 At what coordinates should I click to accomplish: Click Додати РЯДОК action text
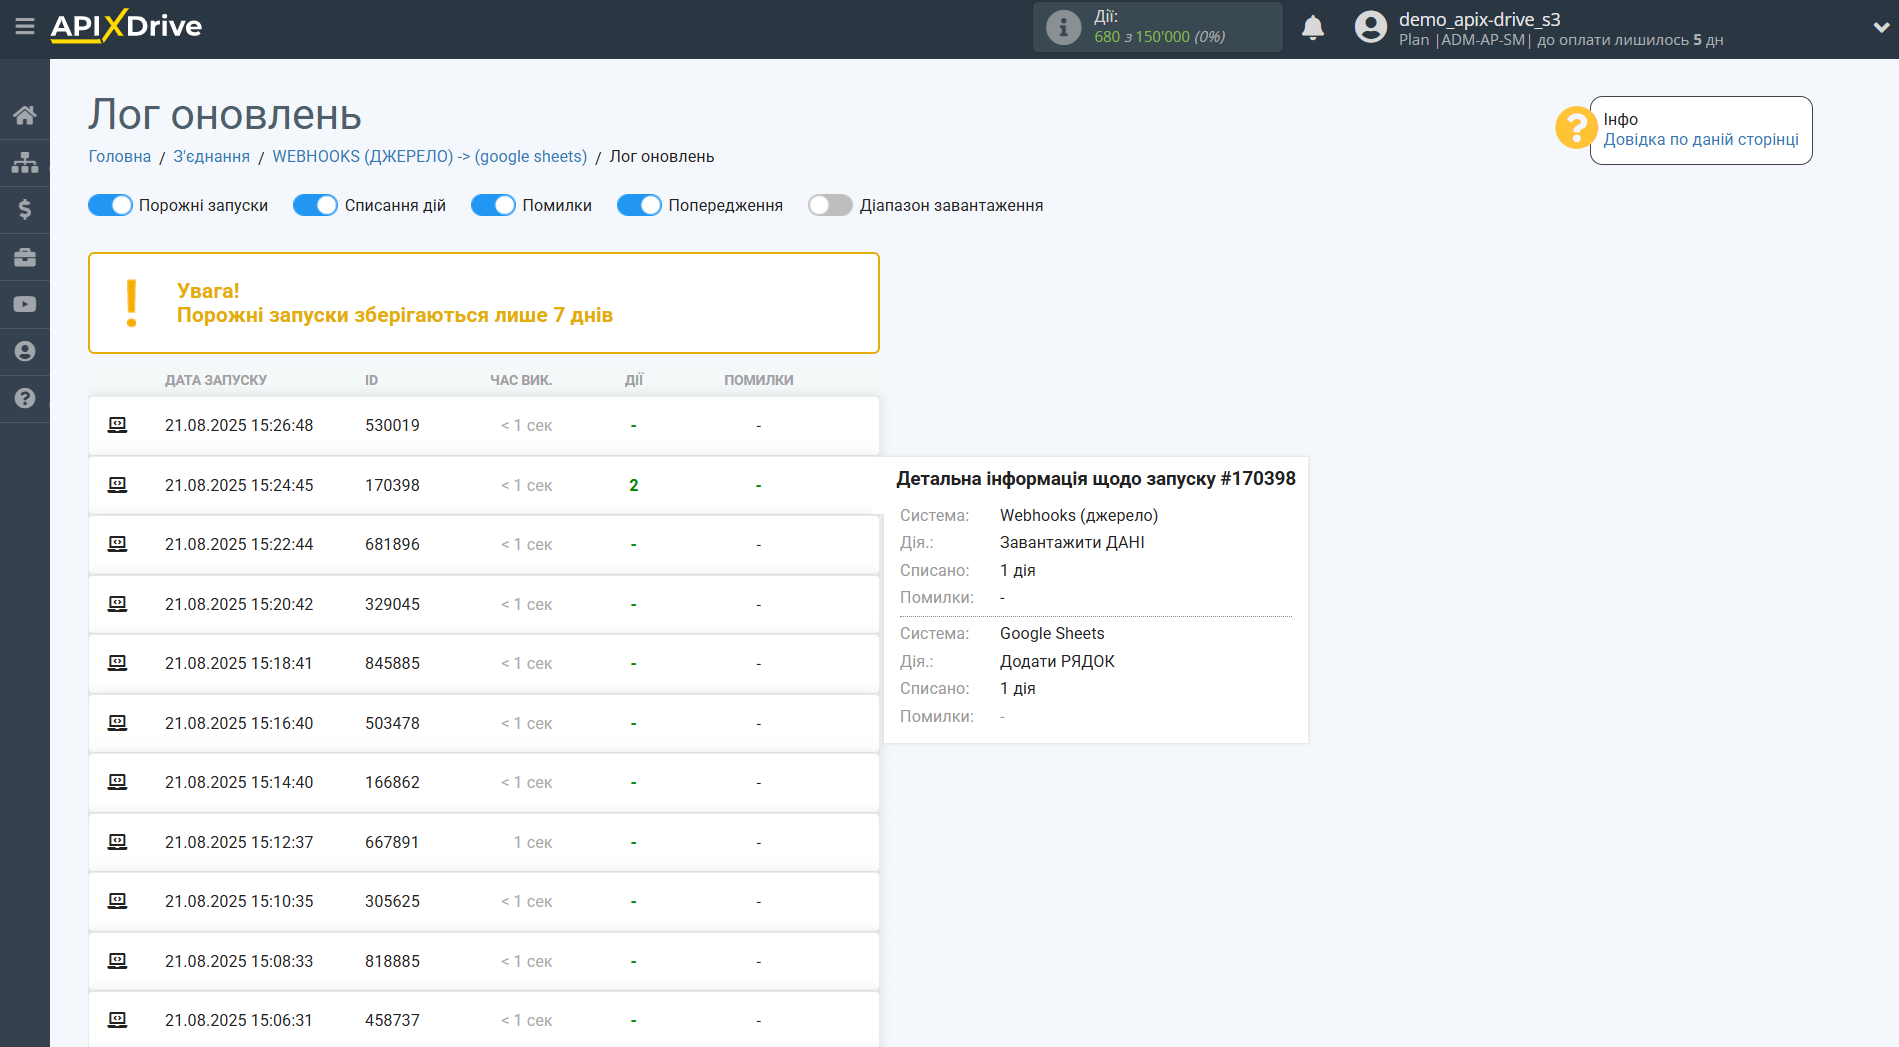point(1057,661)
